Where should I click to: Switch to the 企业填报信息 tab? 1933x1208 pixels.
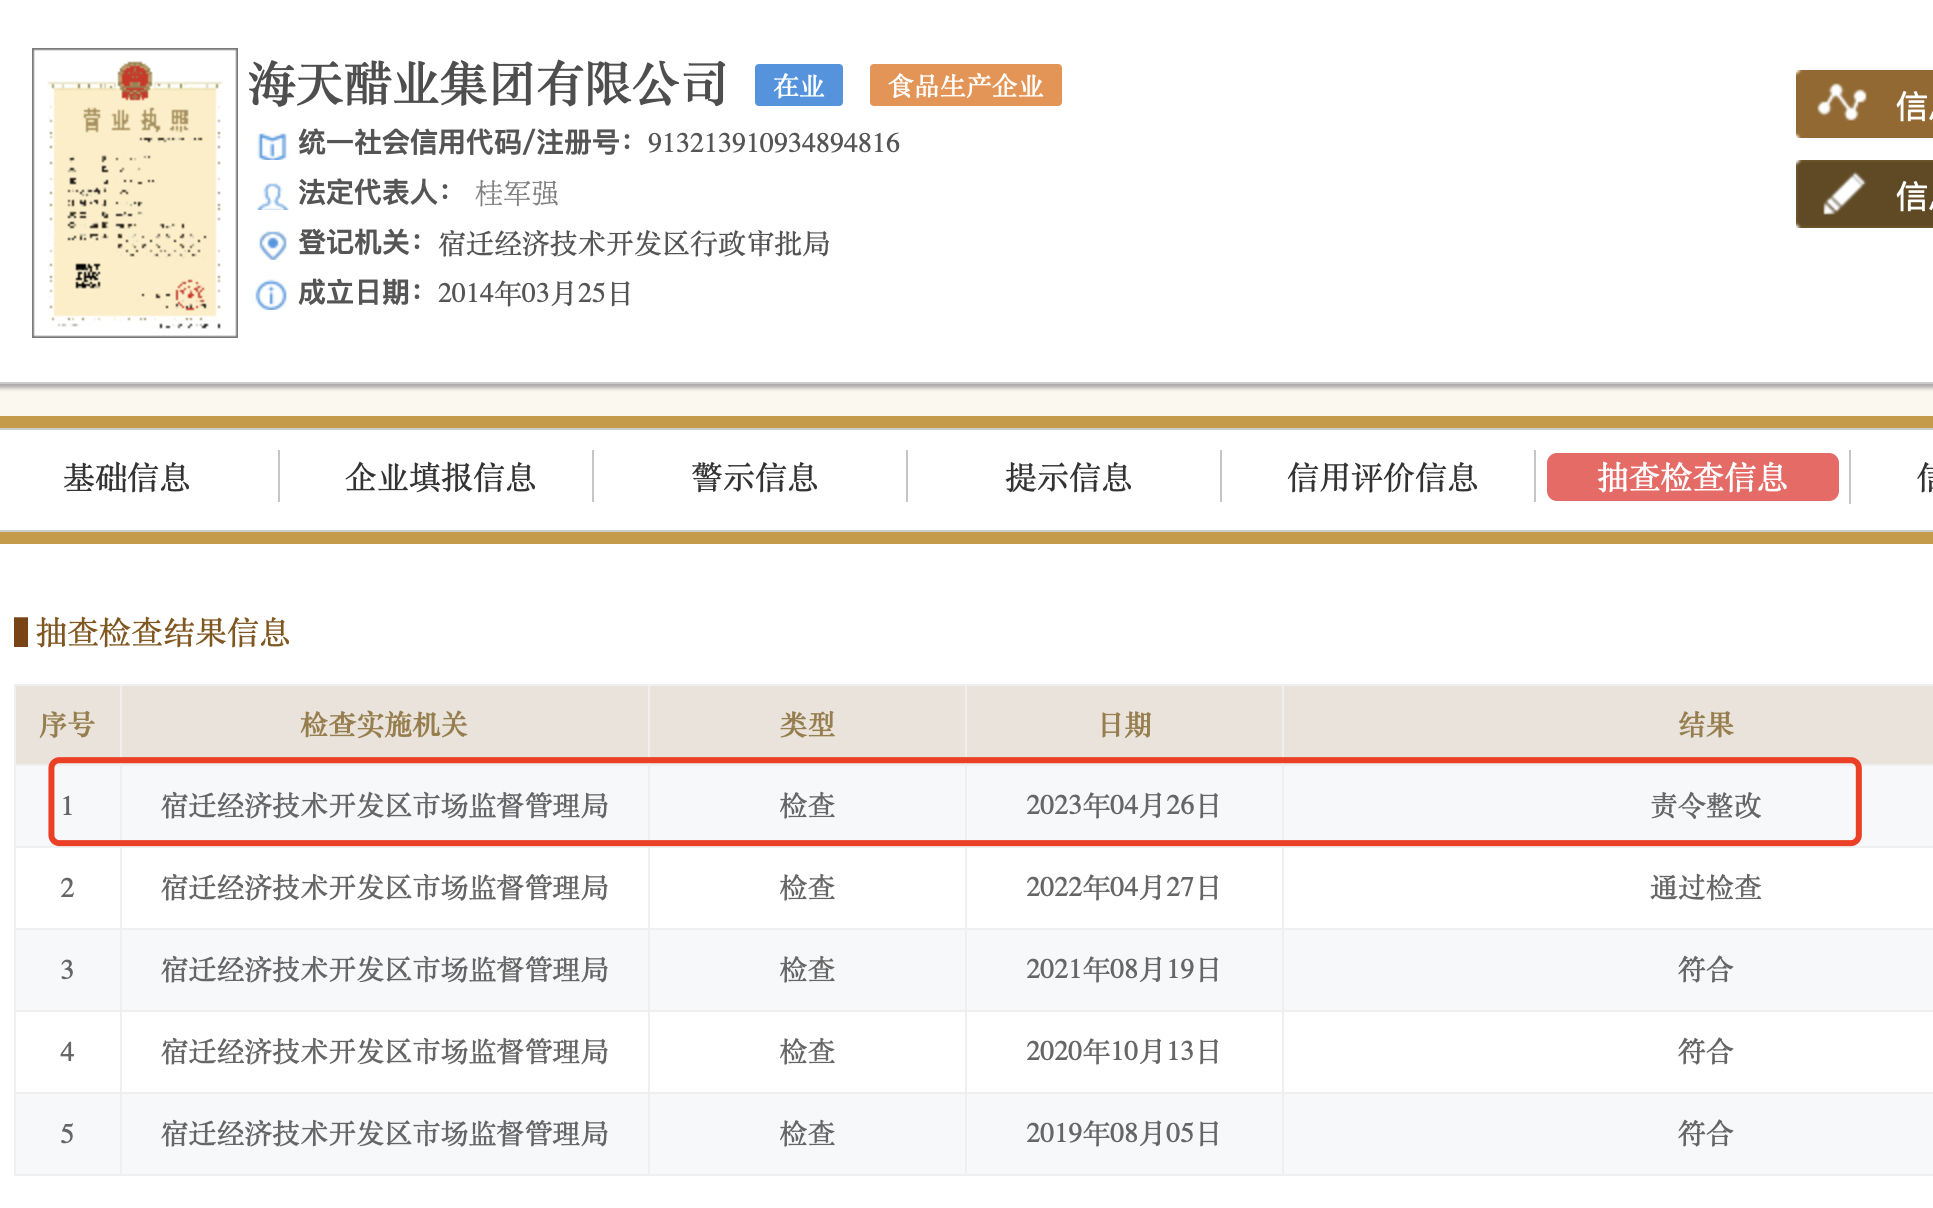440,477
